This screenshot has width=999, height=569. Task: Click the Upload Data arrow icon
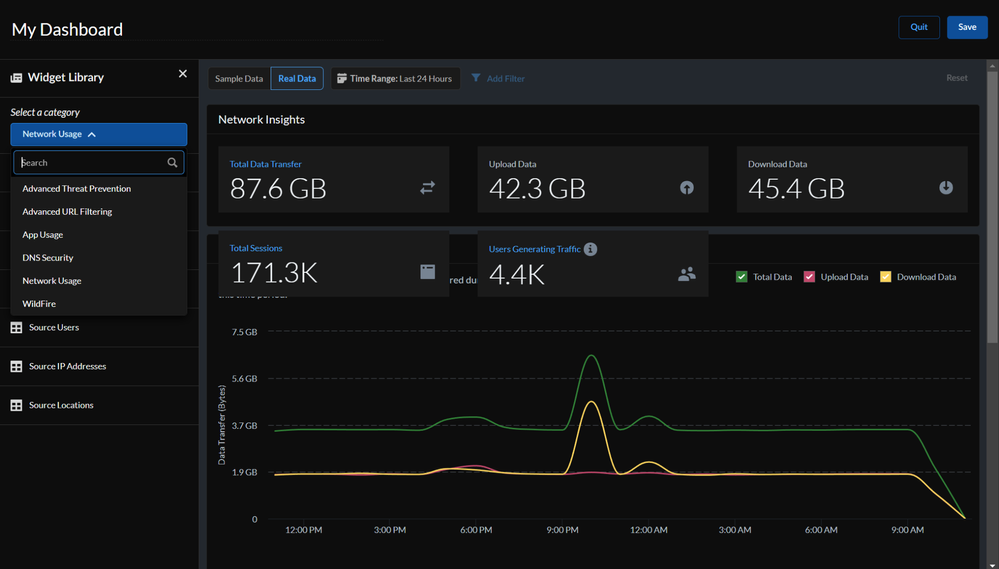[x=687, y=187]
